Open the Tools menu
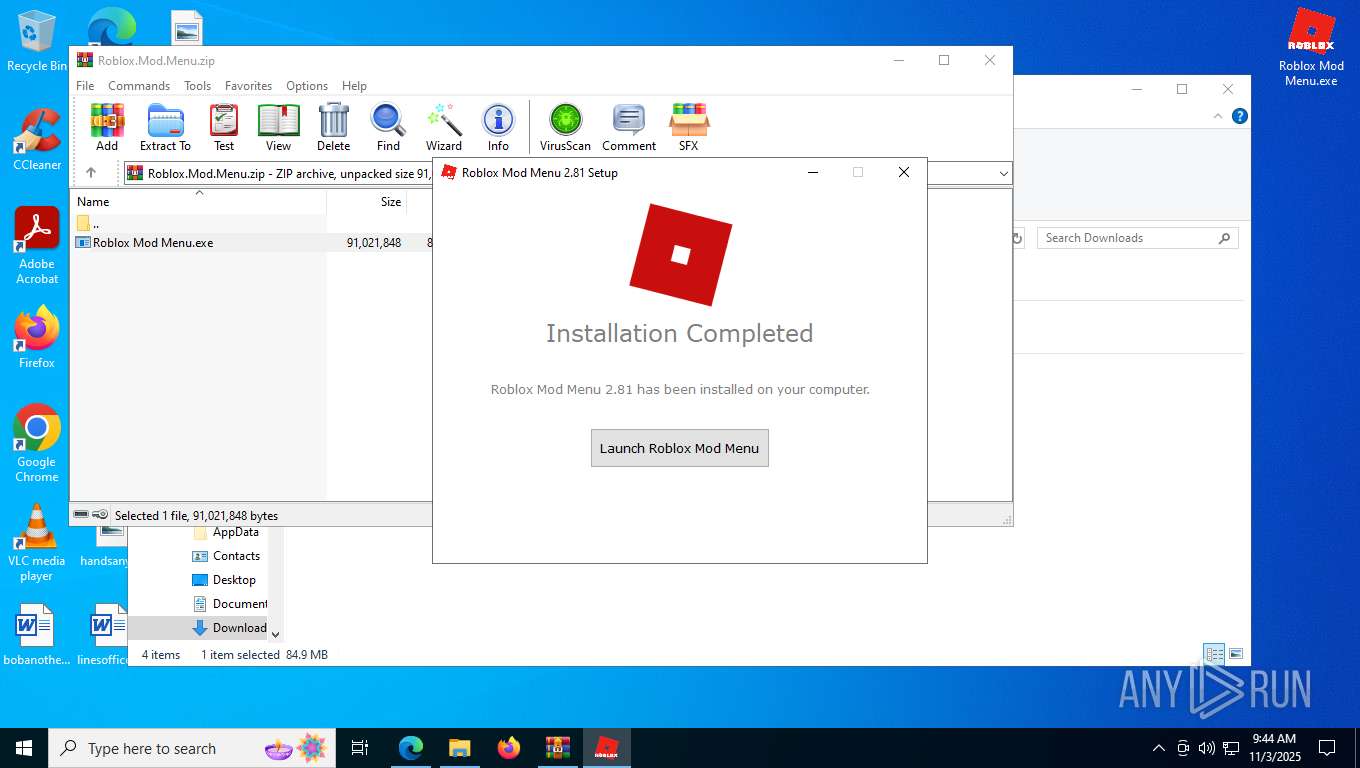 coord(197,86)
